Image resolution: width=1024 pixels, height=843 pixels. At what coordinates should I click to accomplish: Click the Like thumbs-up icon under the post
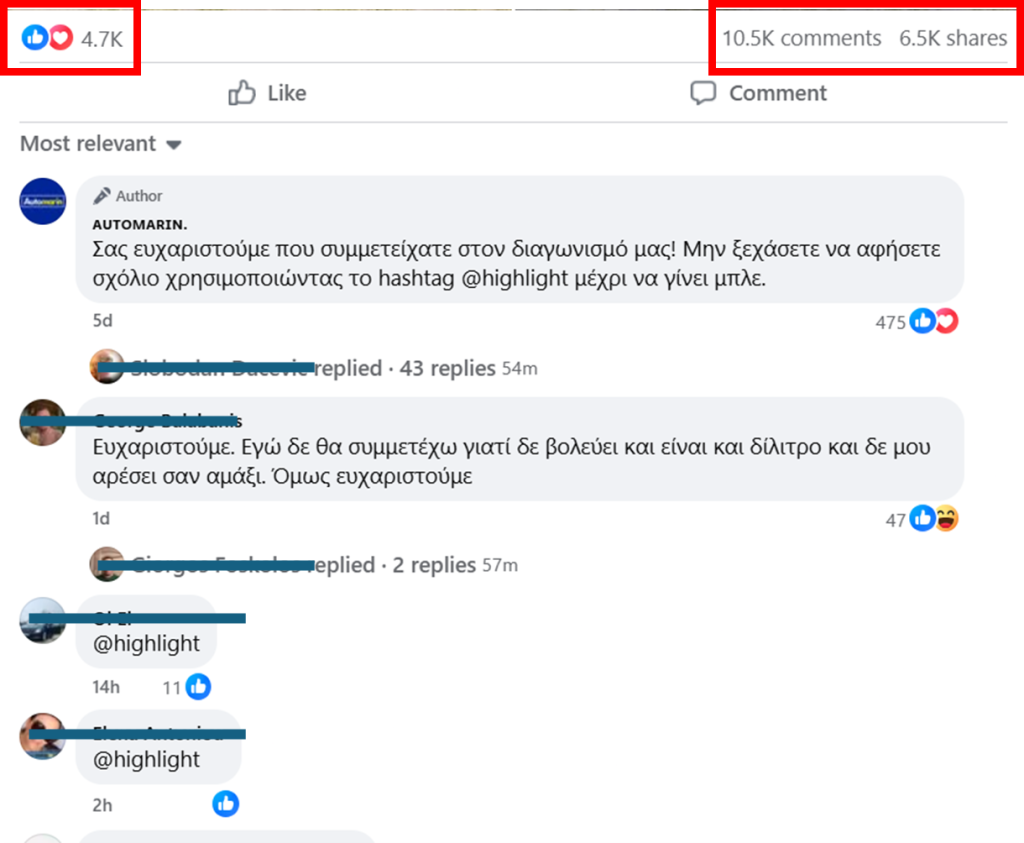[242, 93]
